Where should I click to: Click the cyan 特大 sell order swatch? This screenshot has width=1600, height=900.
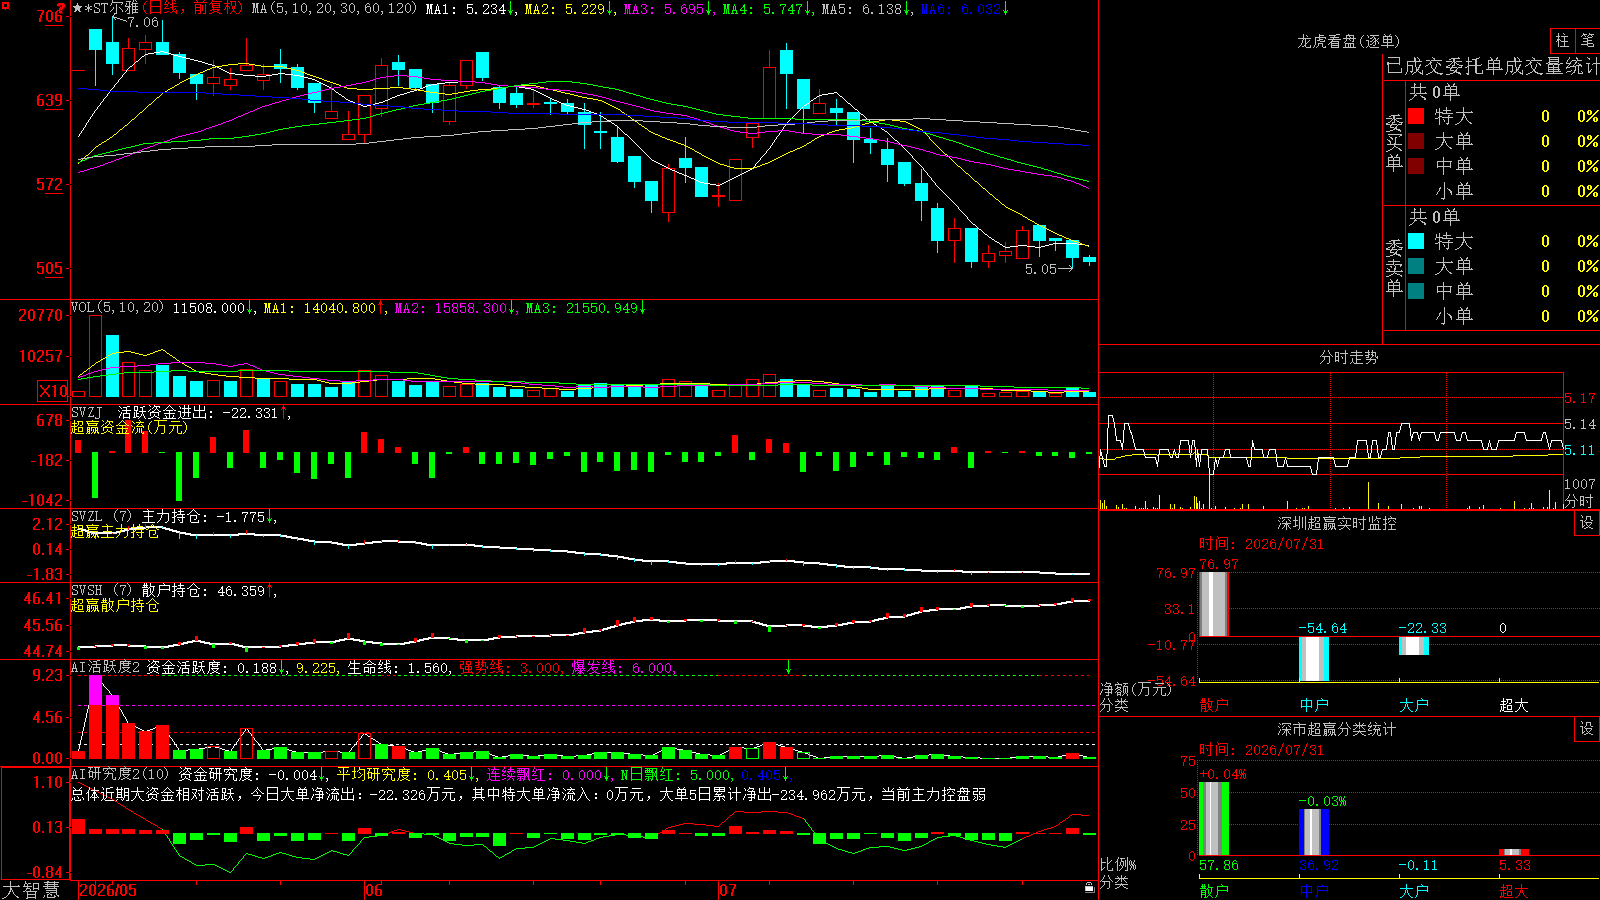(1416, 241)
